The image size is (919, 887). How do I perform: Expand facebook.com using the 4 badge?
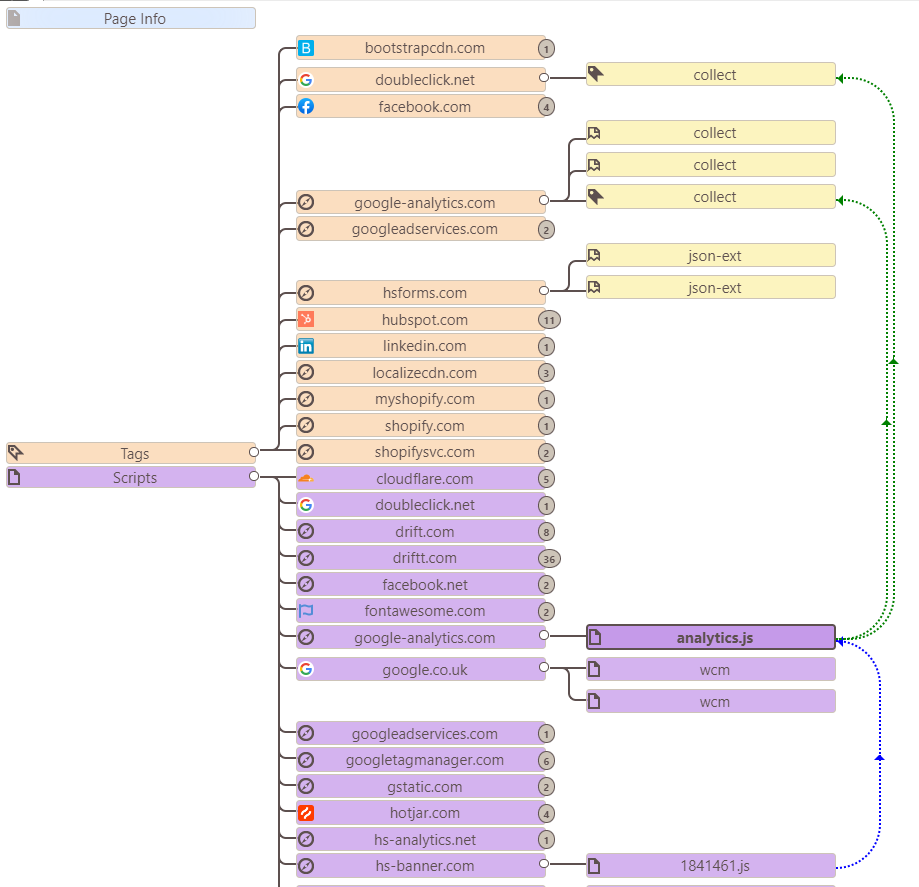(x=546, y=107)
